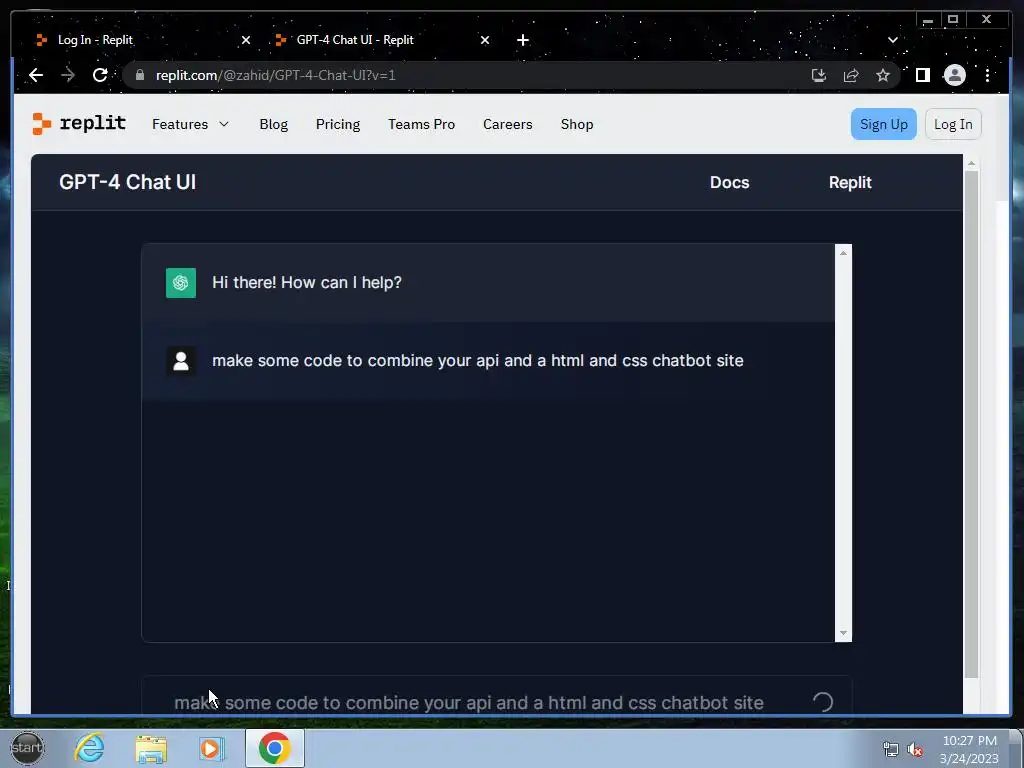Click the install app icon in the address bar
The image size is (1024, 768).
[x=818, y=75]
